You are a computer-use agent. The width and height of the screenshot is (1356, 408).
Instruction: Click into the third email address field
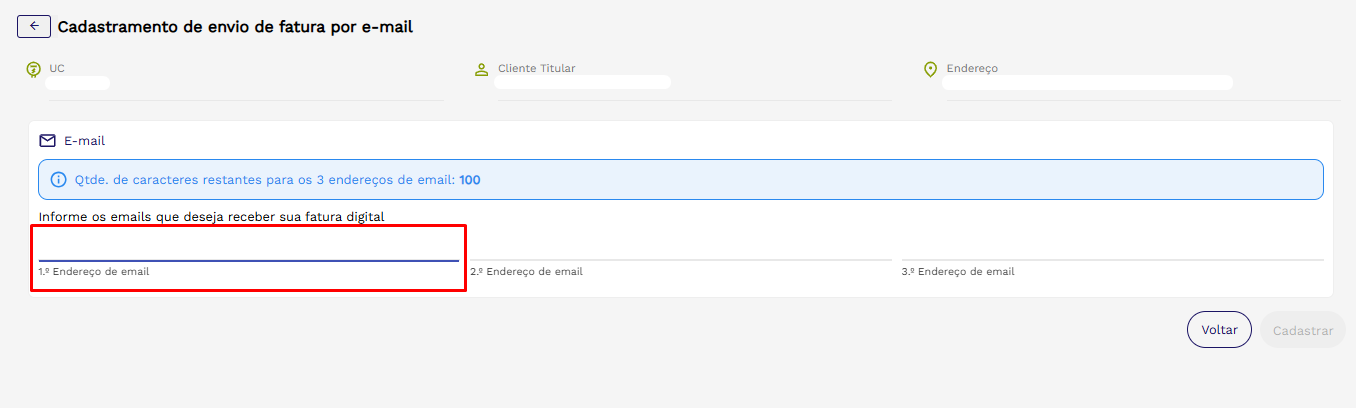(x=1112, y=248)
